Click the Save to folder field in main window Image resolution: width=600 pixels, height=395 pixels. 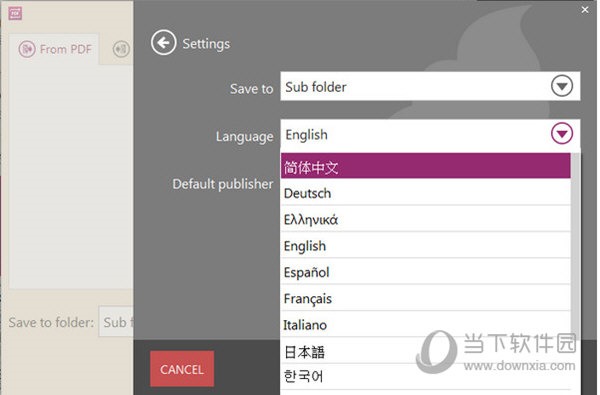pyautogui.click(x=116, y=322)
